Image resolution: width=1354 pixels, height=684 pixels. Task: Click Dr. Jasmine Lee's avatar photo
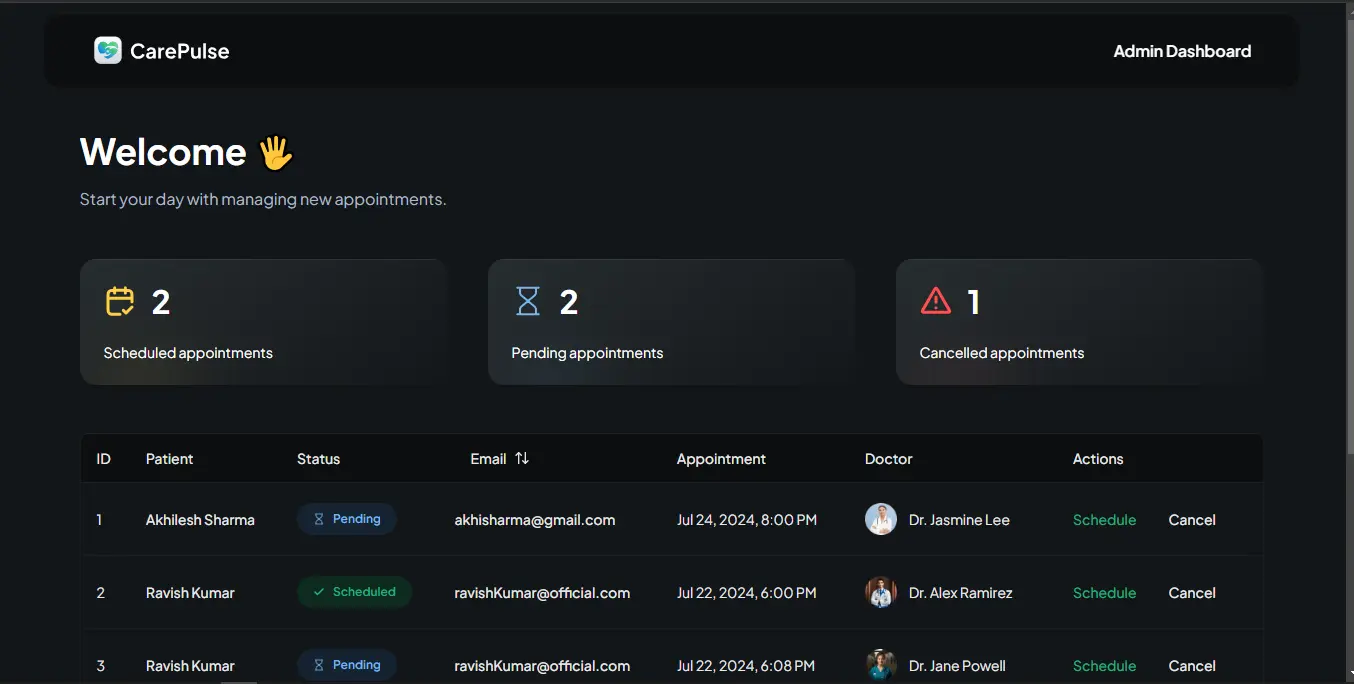[881, 519]
